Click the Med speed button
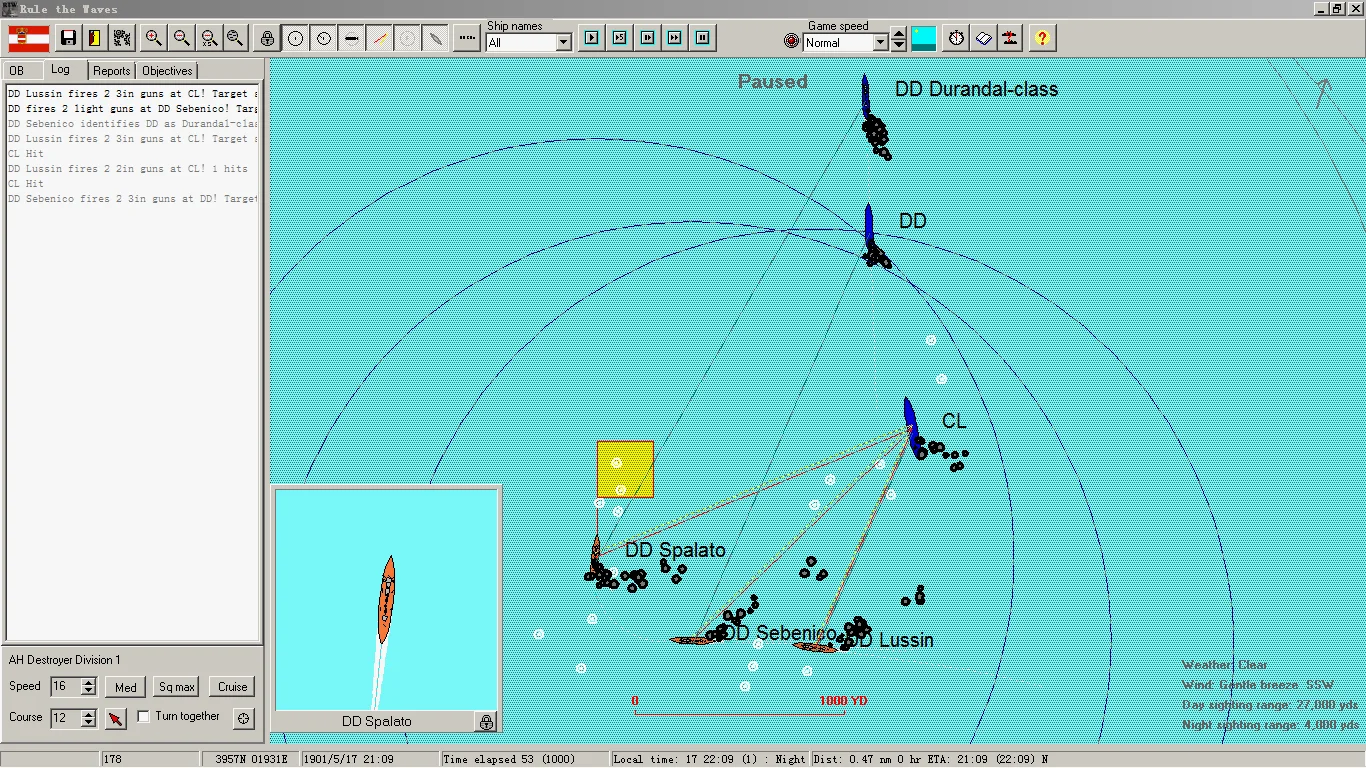Screen dimensions: 1366x768 [x=126, y=687]
